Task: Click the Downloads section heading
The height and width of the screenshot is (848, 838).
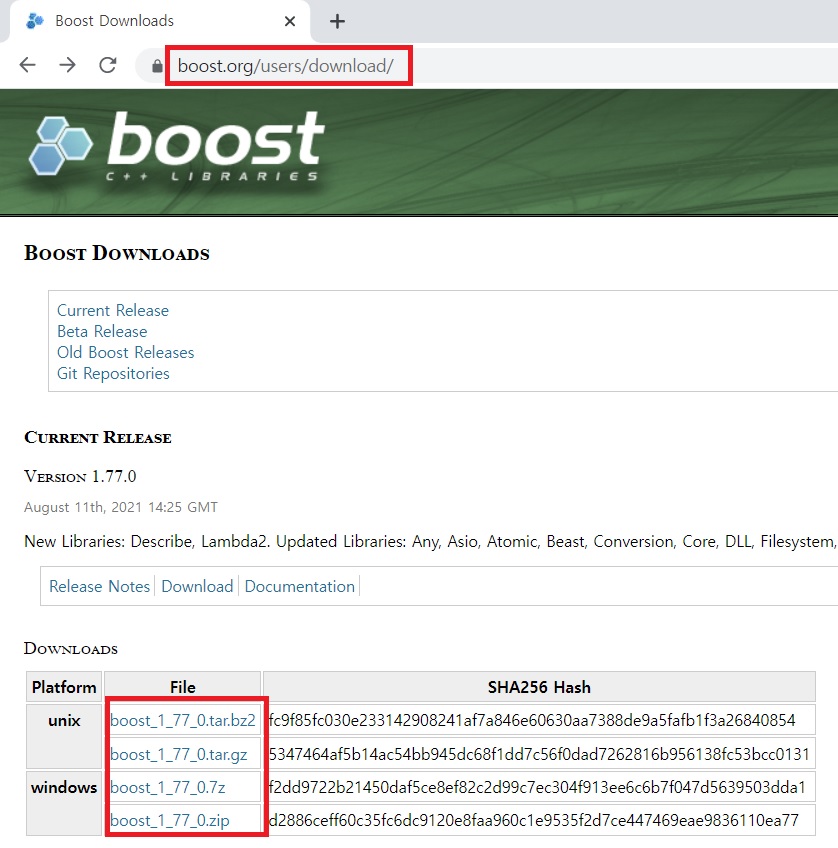Action: (x=71, y=648)
